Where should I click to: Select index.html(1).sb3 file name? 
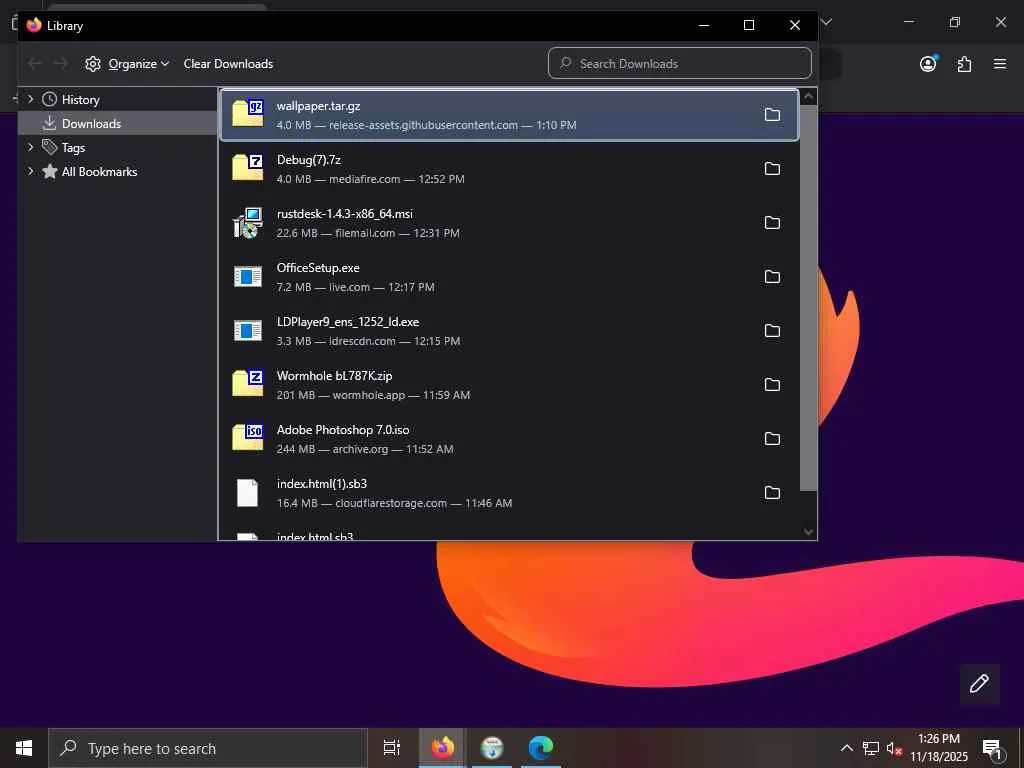tap(321, 484)
